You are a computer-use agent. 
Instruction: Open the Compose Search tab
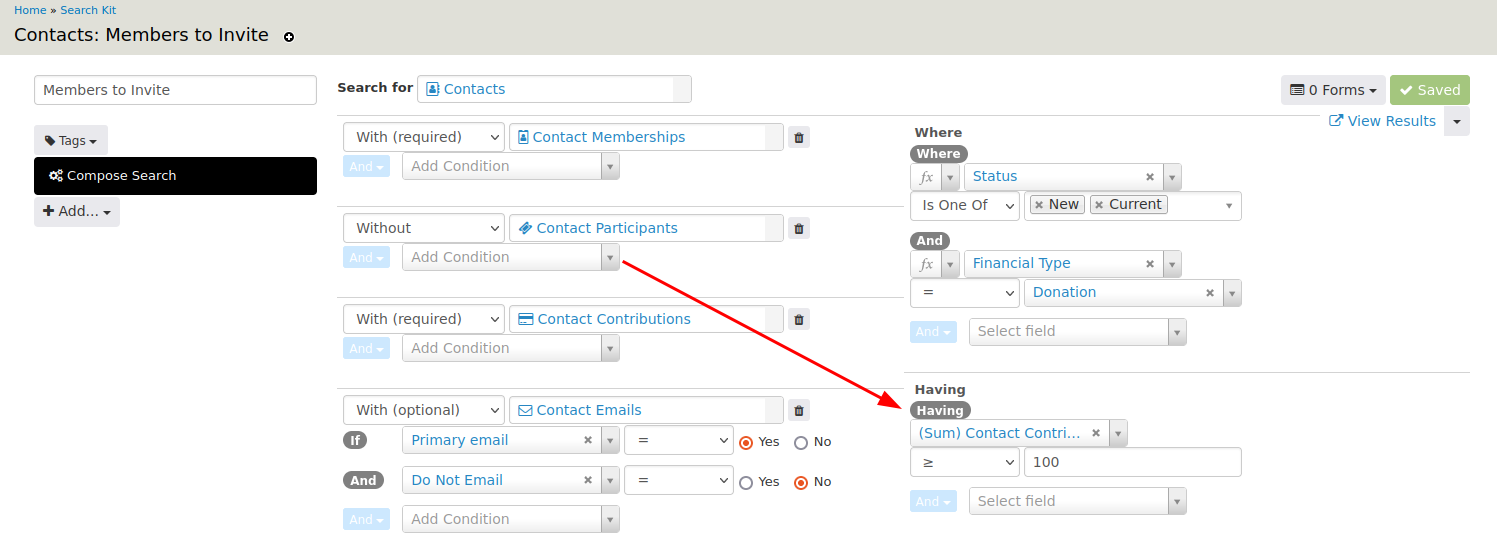tap(175, 176)
